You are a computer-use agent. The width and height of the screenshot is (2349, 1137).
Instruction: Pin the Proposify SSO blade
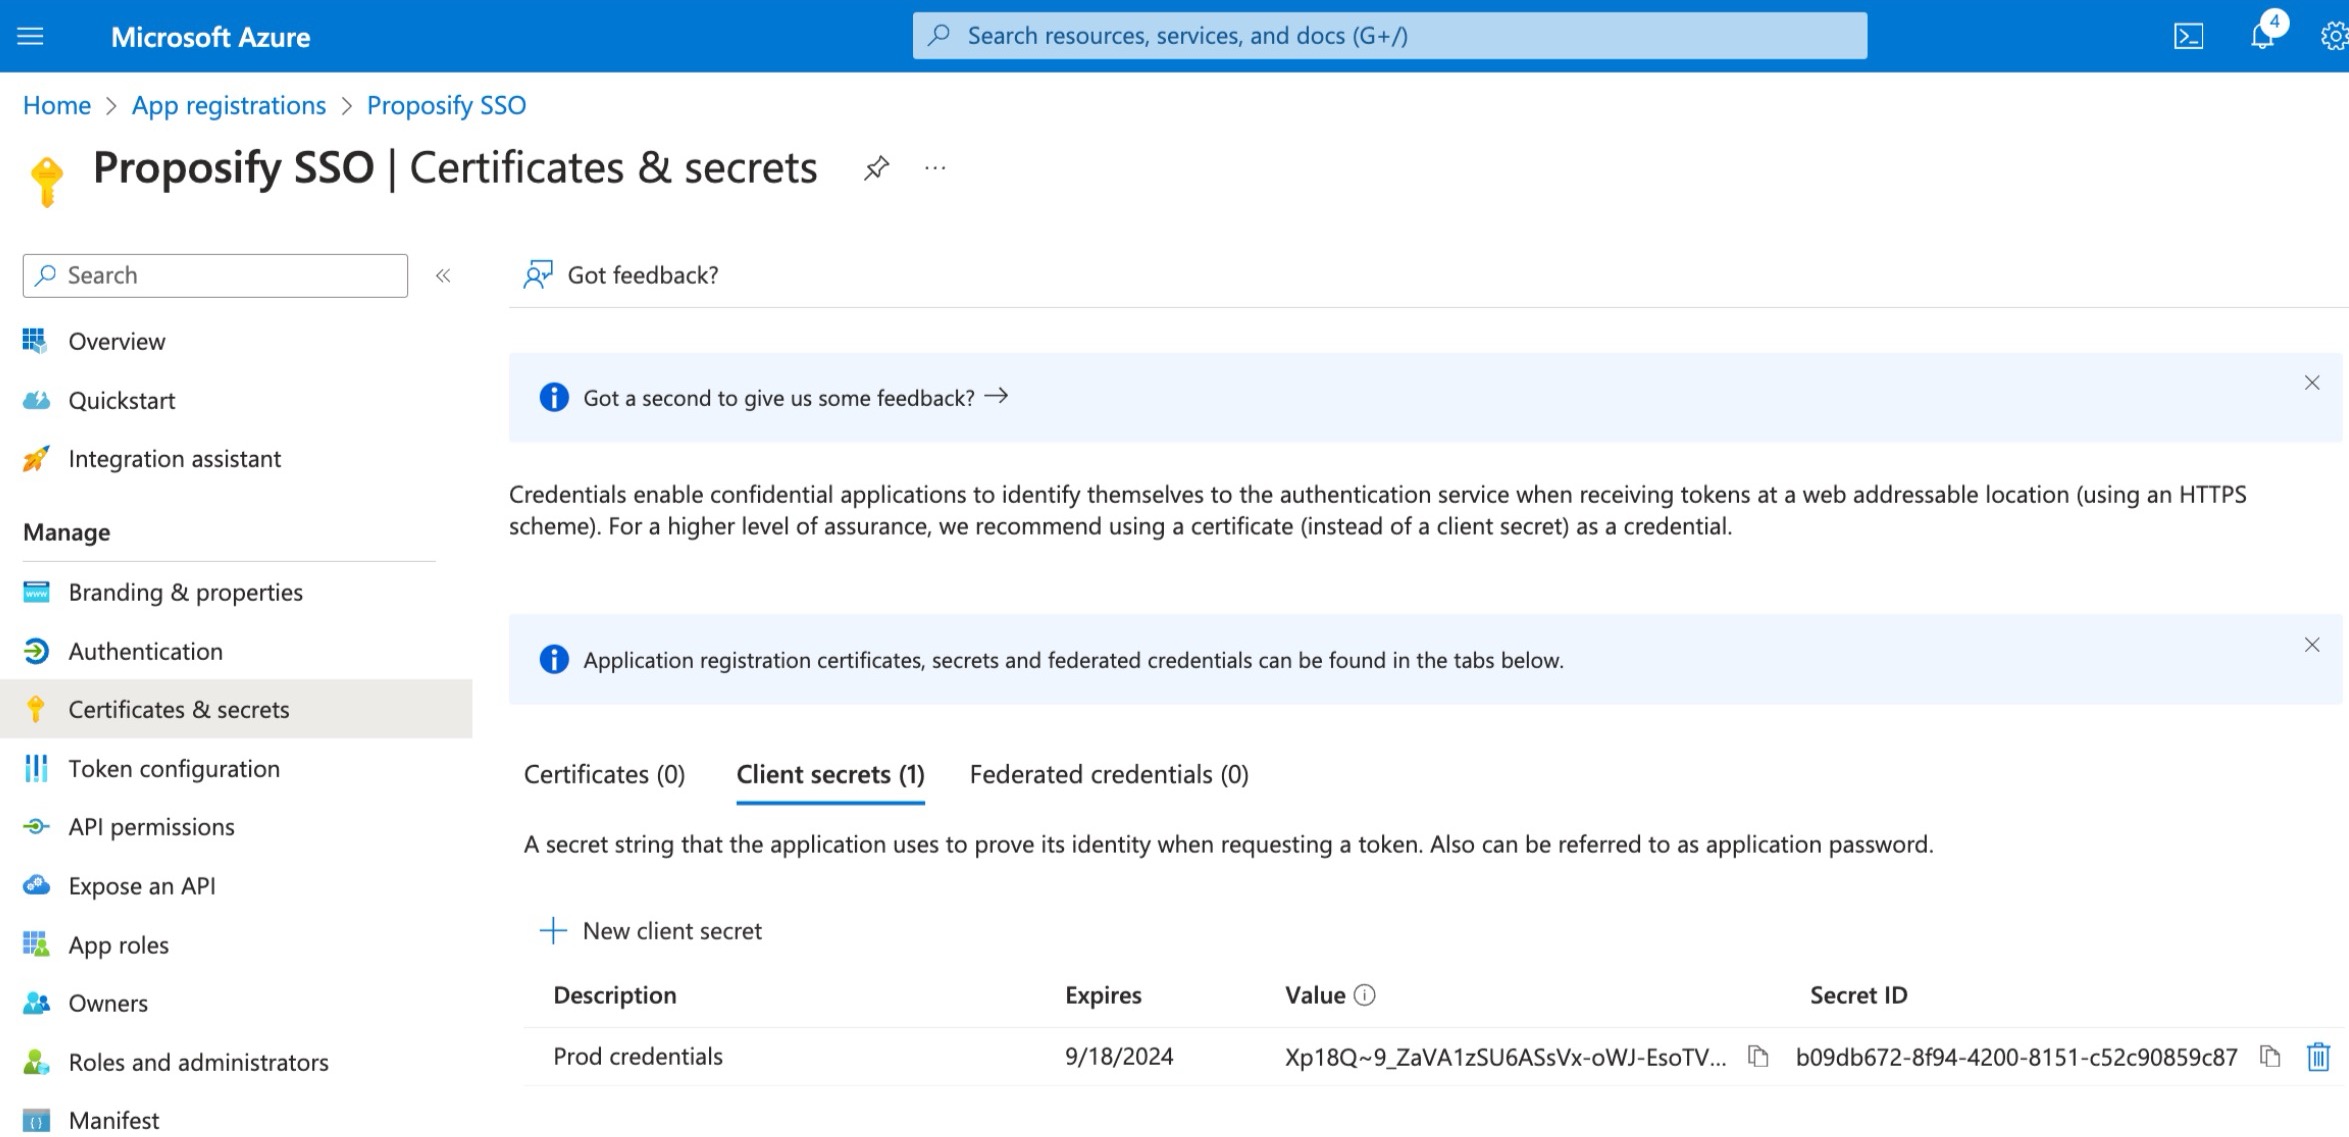point(876,168)
